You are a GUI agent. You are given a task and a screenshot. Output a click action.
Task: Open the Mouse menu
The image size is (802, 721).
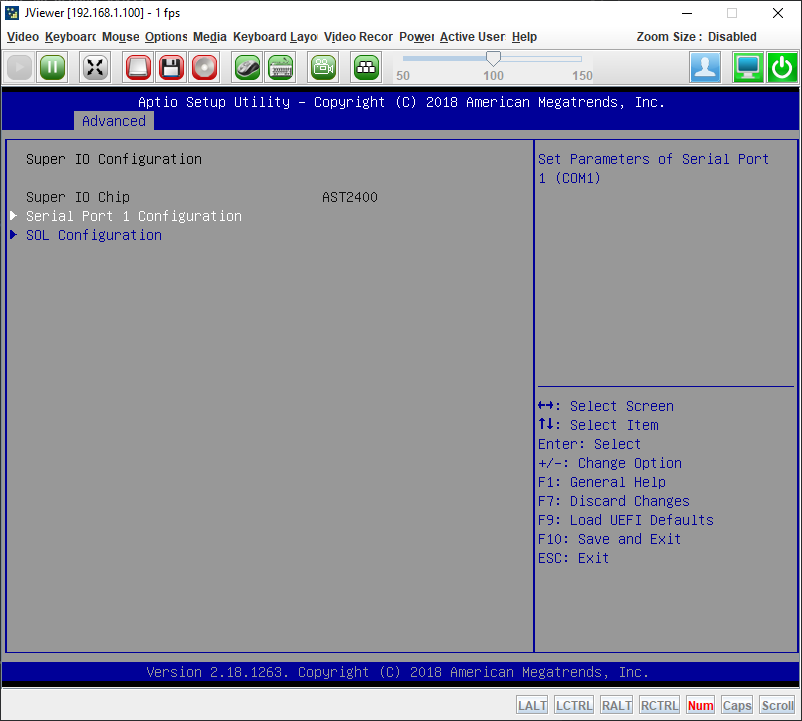pyautogui.click(x=121, y=37)
